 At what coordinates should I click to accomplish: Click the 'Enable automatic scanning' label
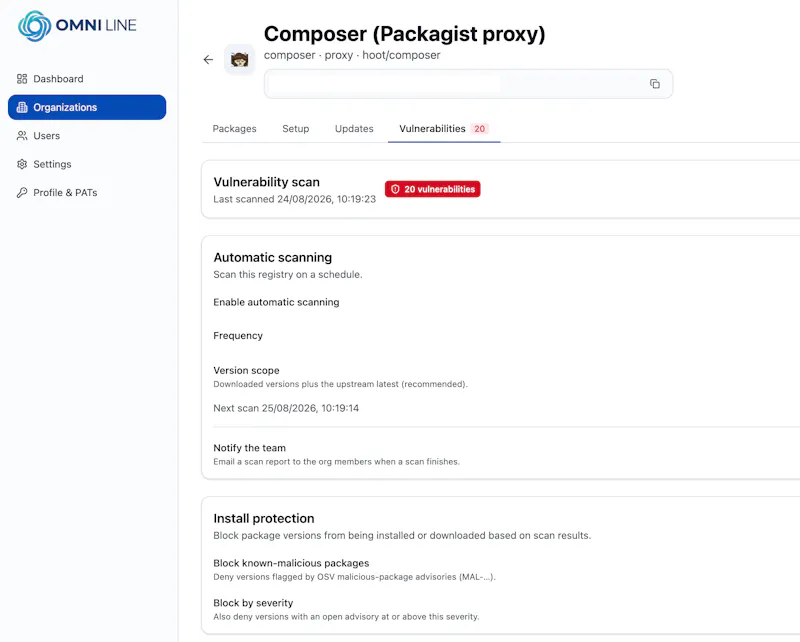coord(276,302)
